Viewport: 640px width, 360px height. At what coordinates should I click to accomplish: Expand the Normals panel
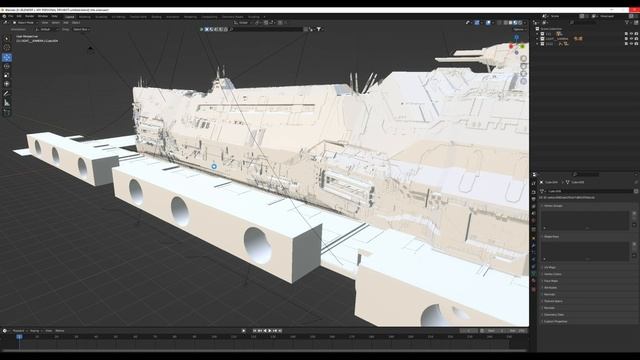(549, 294)
